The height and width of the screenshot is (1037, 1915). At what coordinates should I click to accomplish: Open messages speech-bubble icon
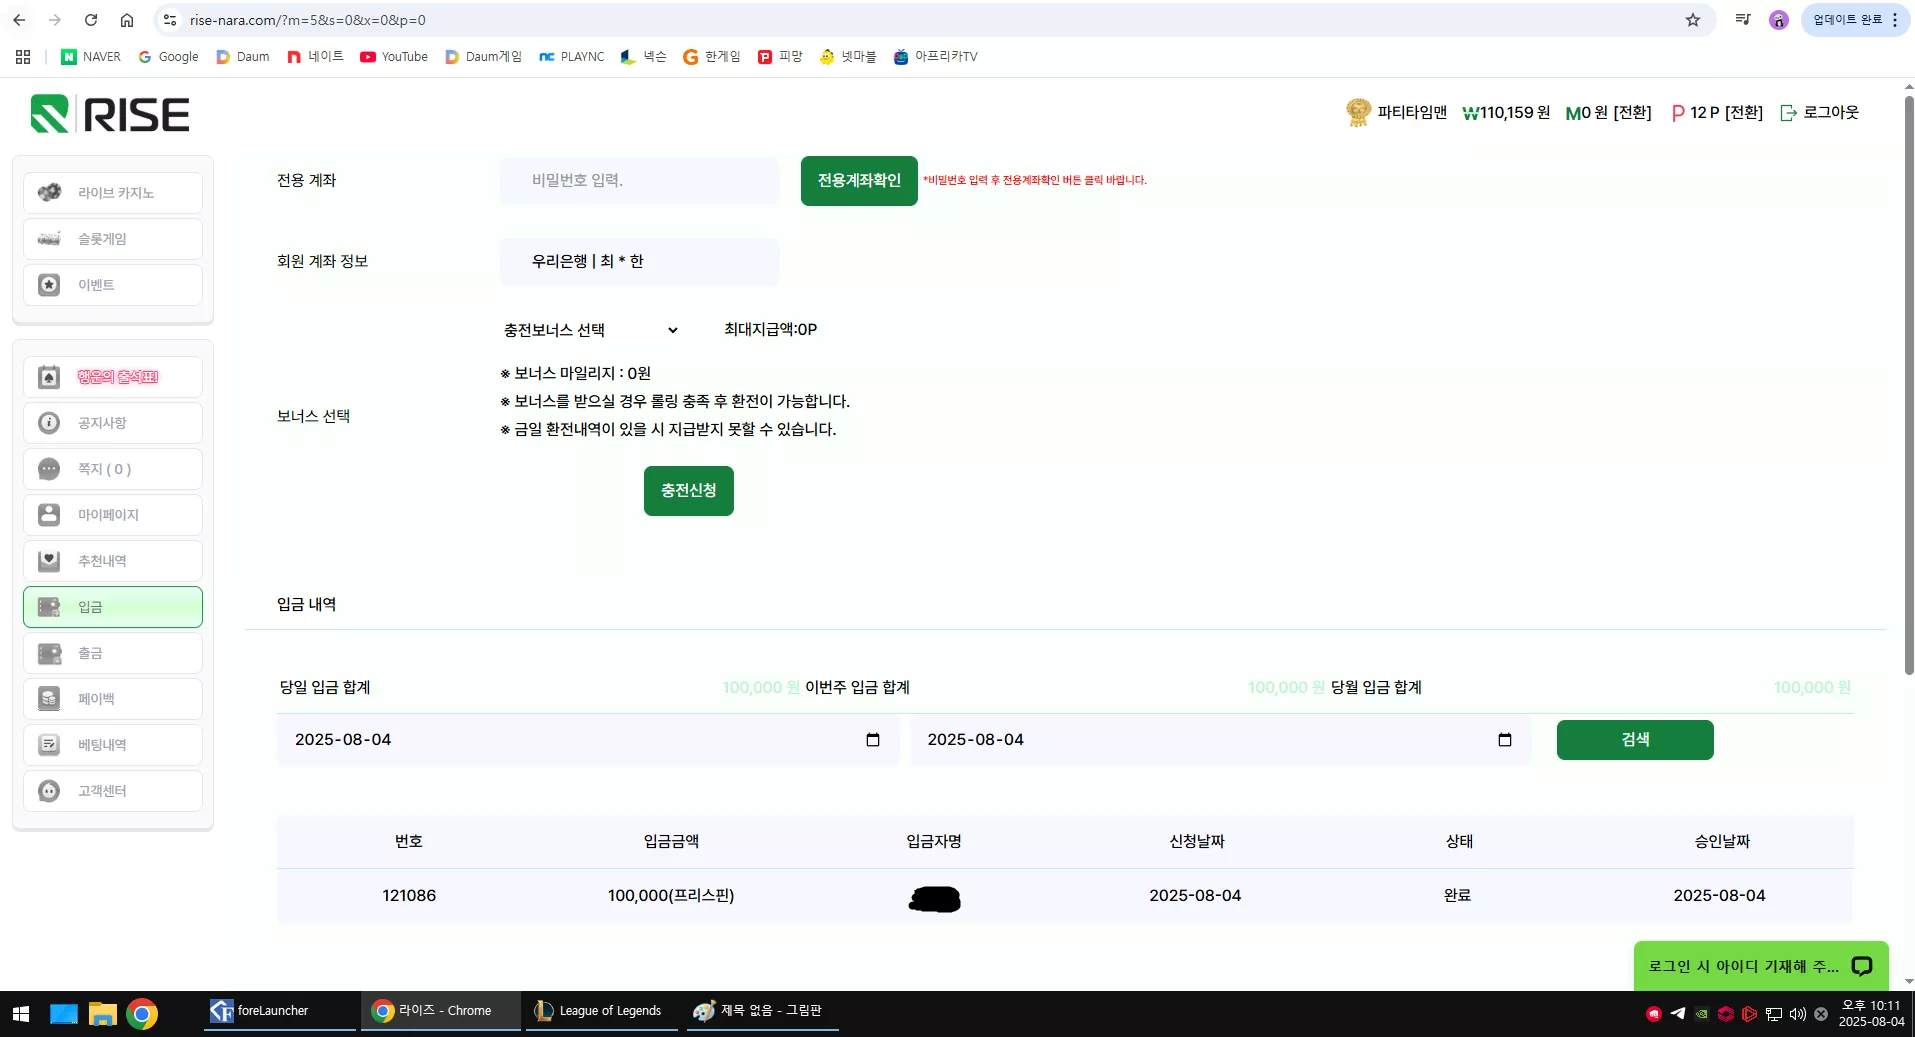click(x=49, y=469)
